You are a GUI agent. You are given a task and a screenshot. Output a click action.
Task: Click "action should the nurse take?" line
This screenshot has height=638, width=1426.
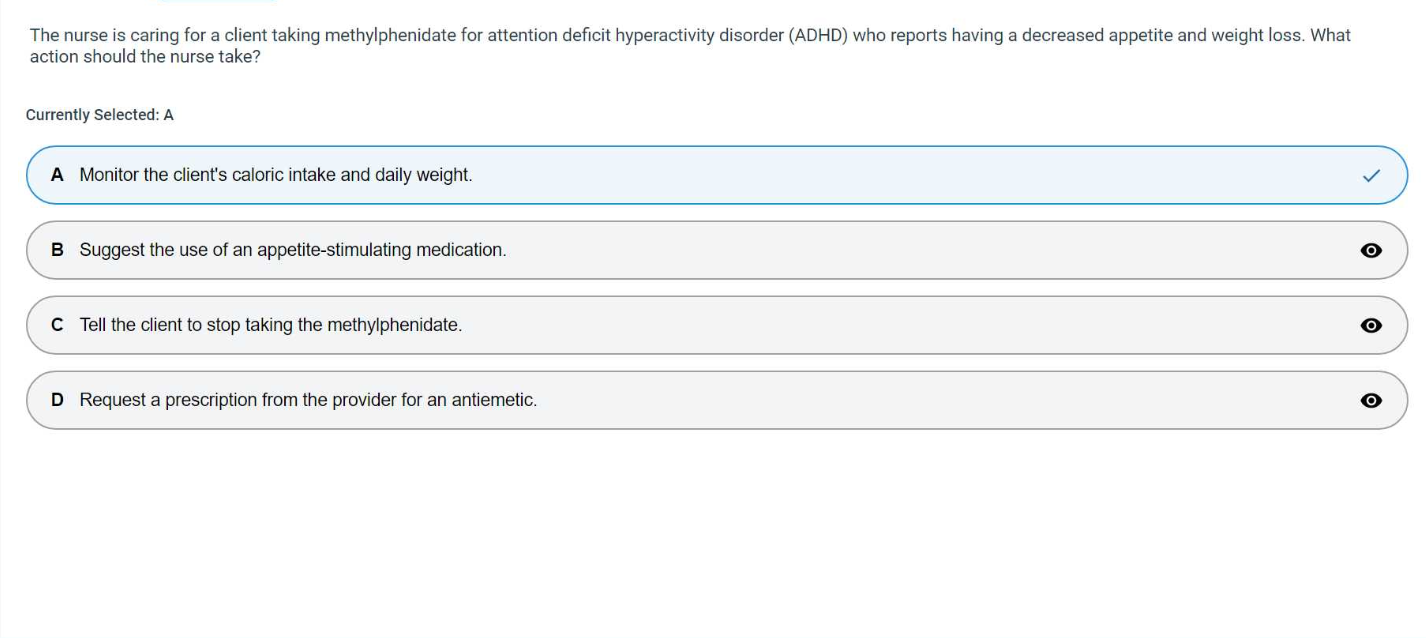145,57
